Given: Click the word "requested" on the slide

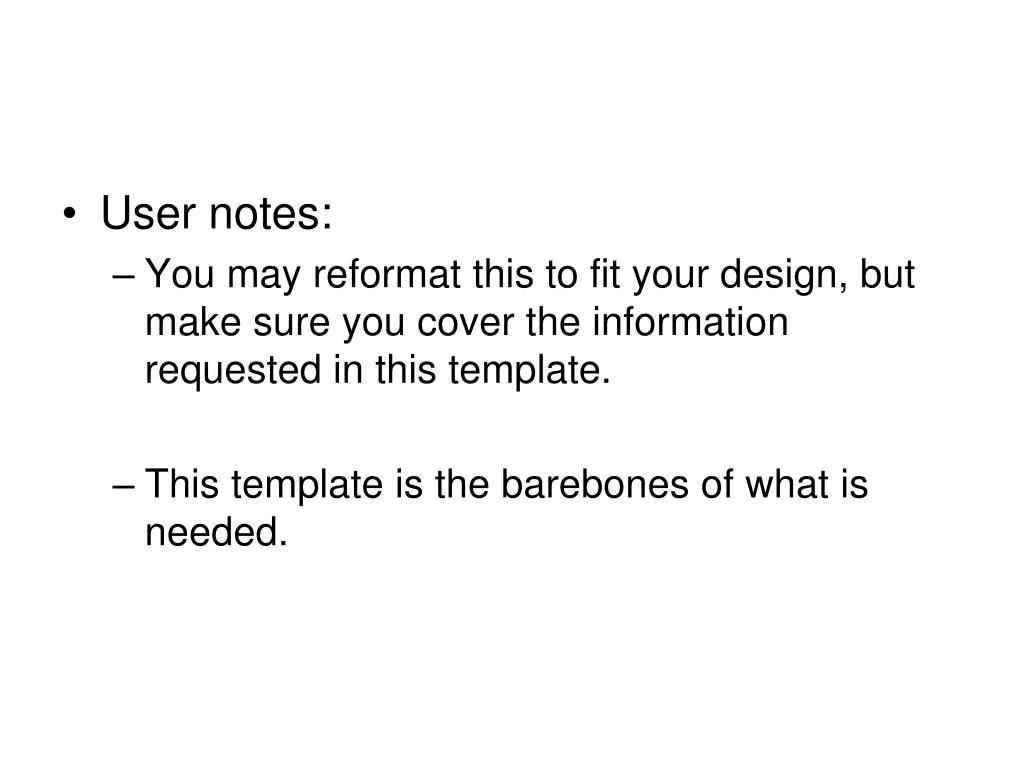Looking at the screenshot, I should click(233, 372).
